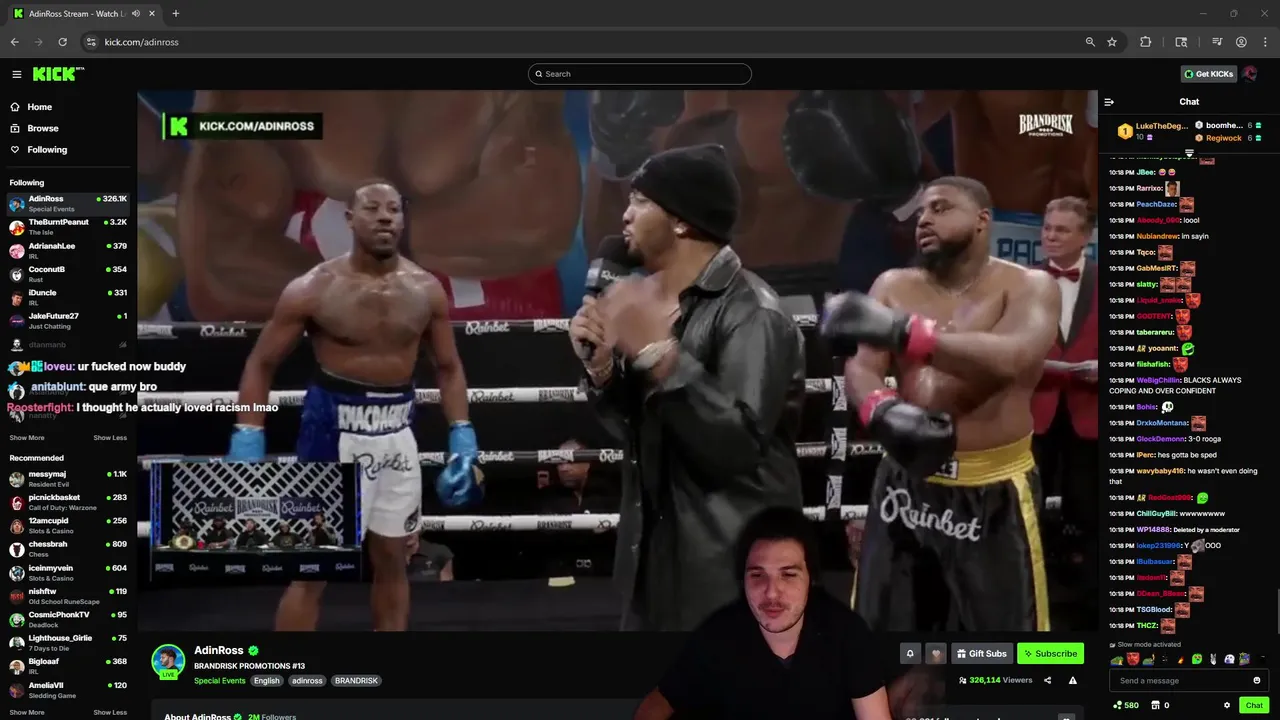Open AmeliaVII recommended channel

tap(68, 690)
